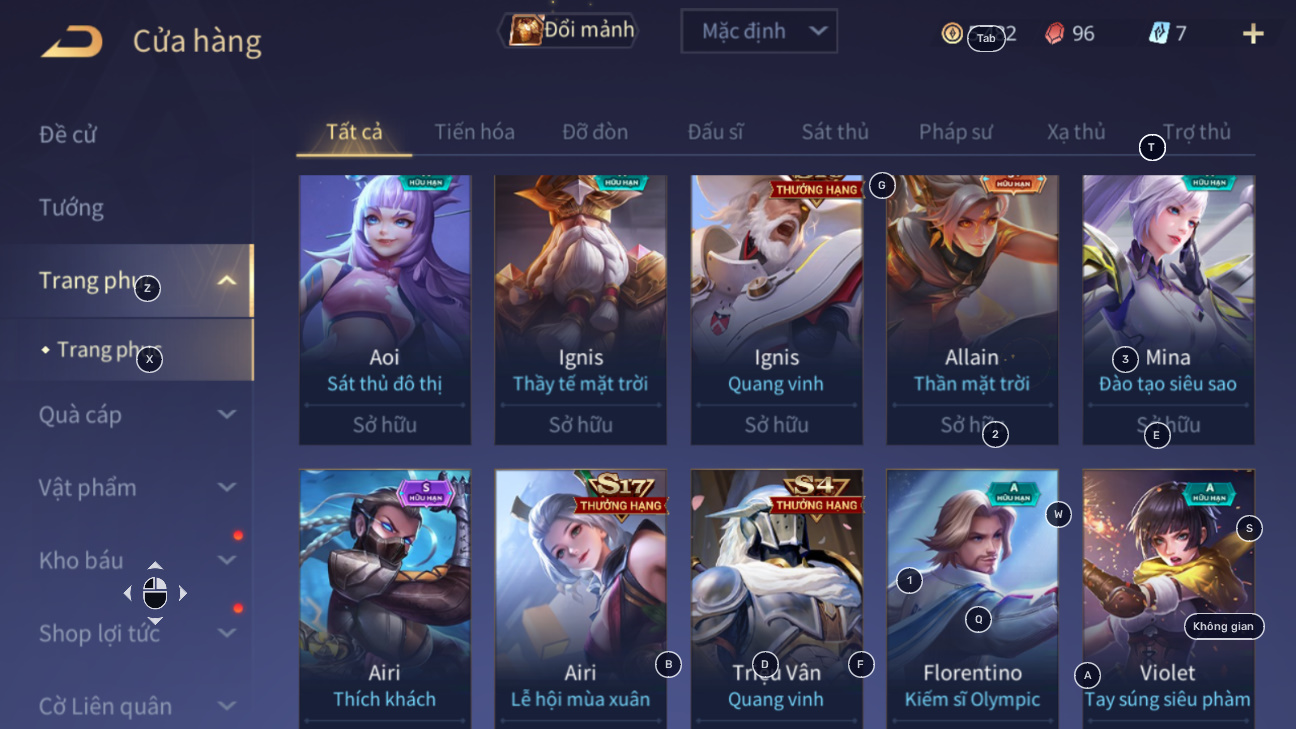1296x729 pixels.
Task: Select the Aoi Sát thủ đô thị skin card
Action: click(385, 310)
